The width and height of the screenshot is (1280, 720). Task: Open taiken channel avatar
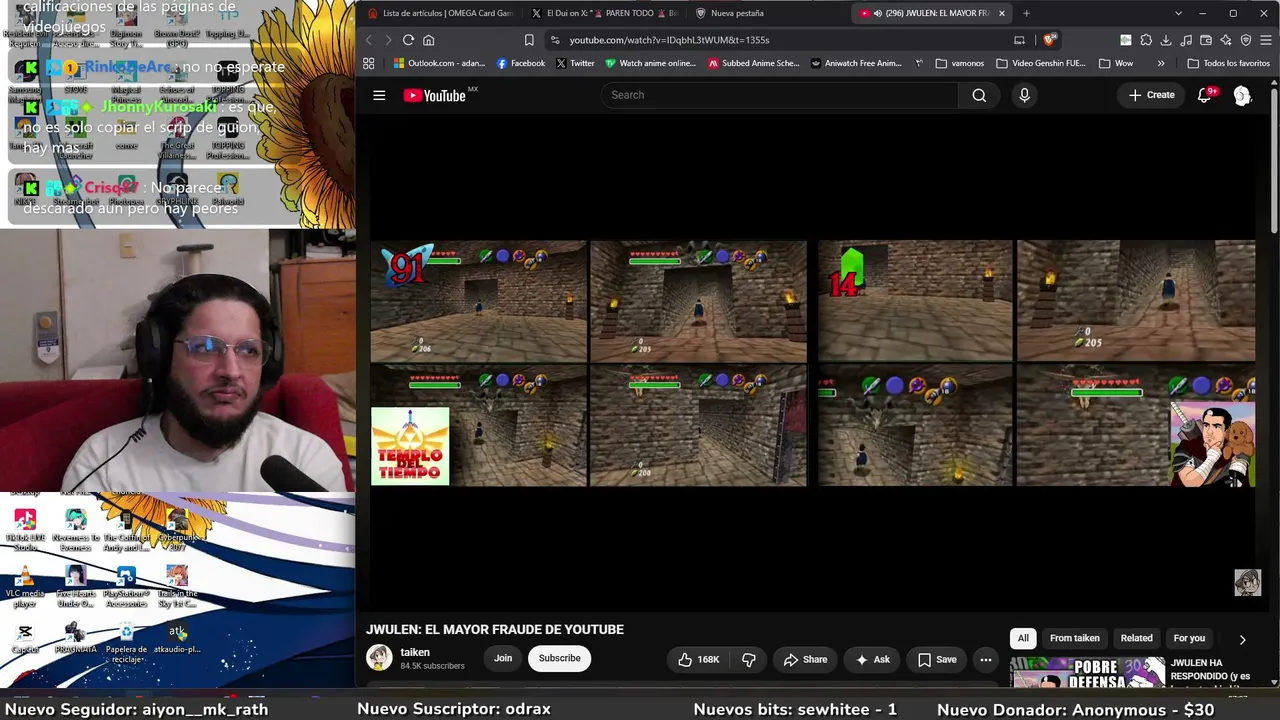379,657
